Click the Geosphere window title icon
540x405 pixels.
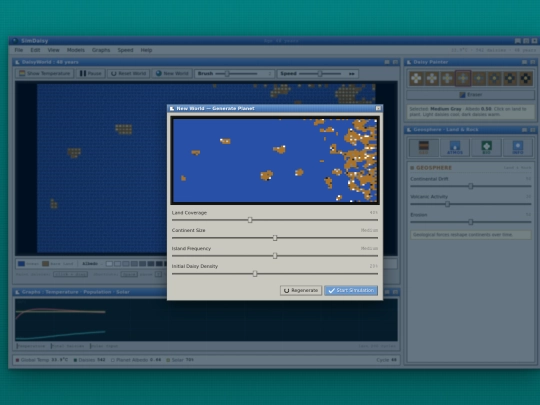409,130
